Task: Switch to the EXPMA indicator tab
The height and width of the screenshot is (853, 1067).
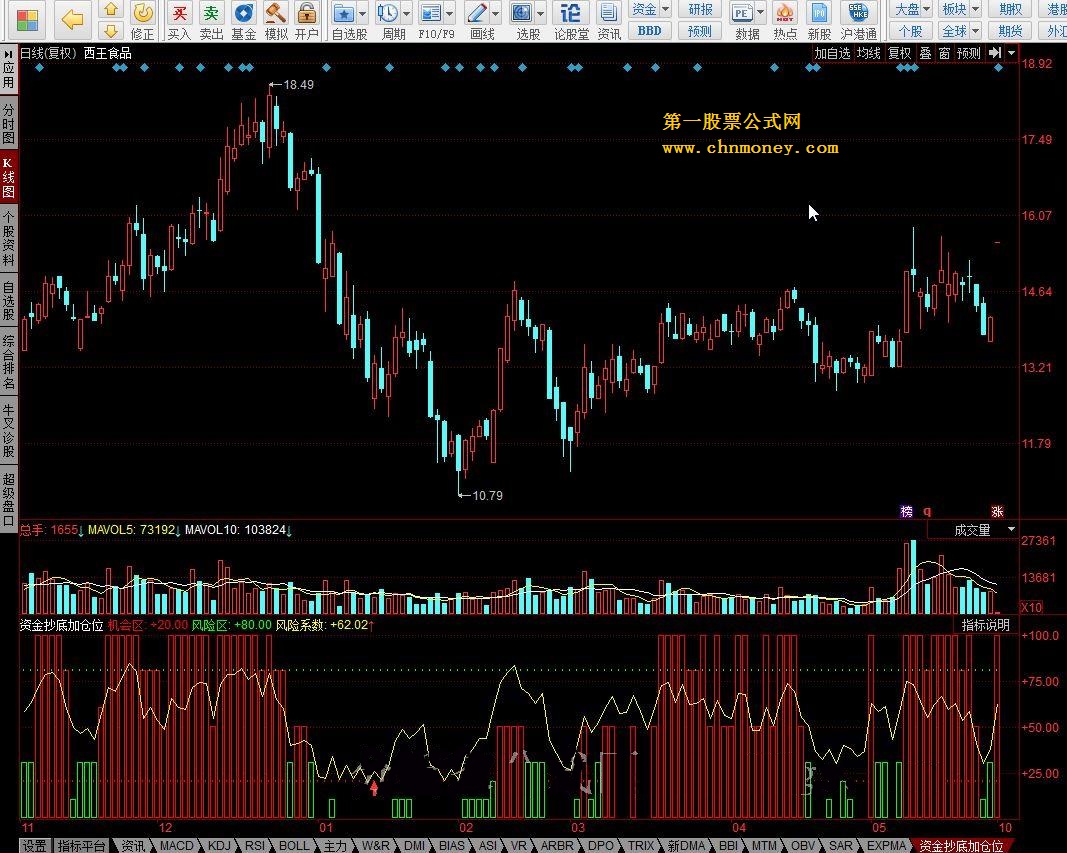Action: coord(887,846)
